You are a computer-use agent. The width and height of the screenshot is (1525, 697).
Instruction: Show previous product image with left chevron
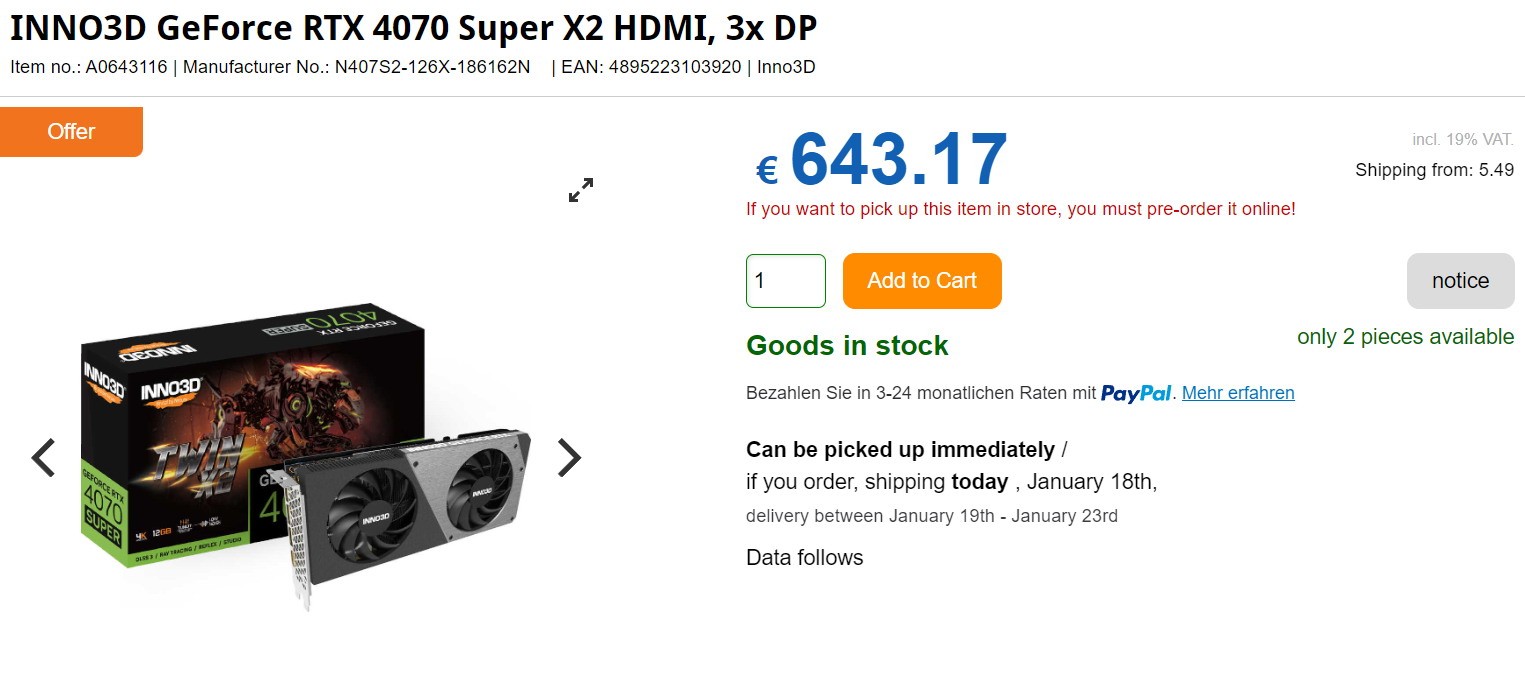click(x=43, y=458)
